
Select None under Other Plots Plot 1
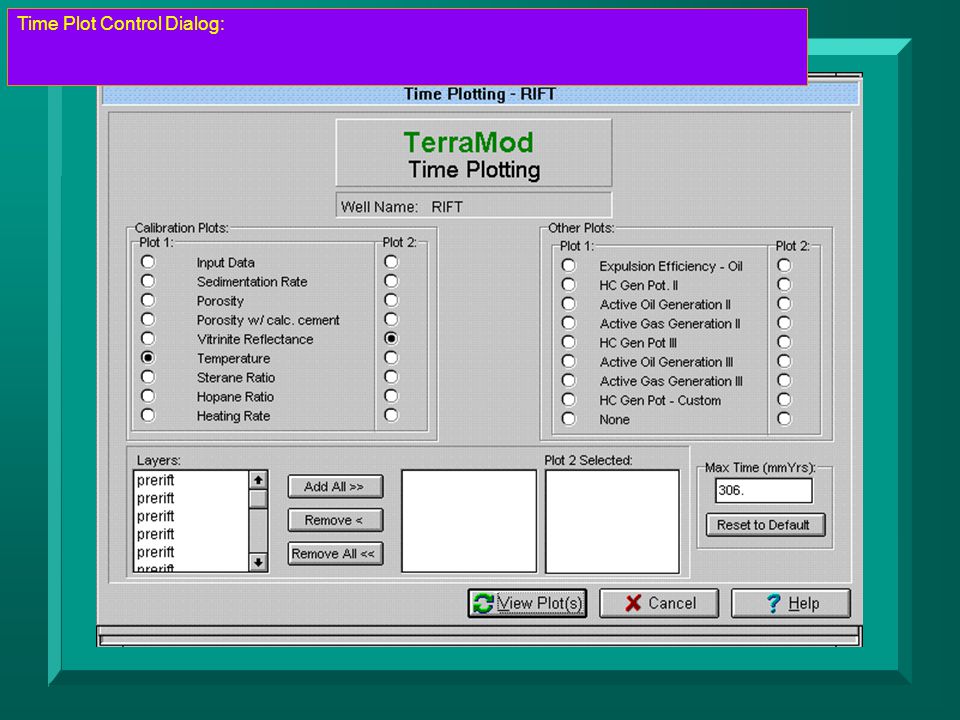coord(569,419)
